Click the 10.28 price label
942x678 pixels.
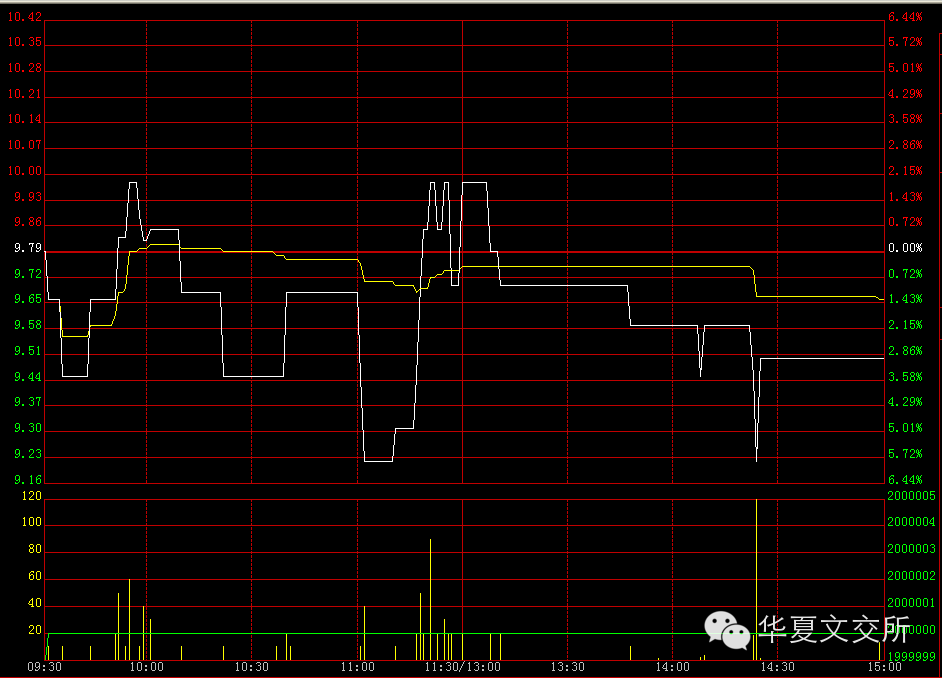25,68
